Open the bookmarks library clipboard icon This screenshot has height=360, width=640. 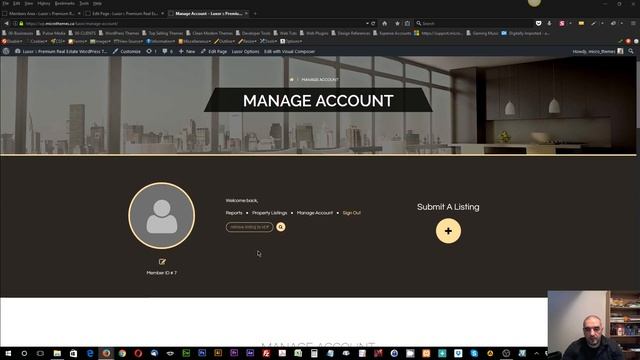pyautogui.click(x=407, y=24)
